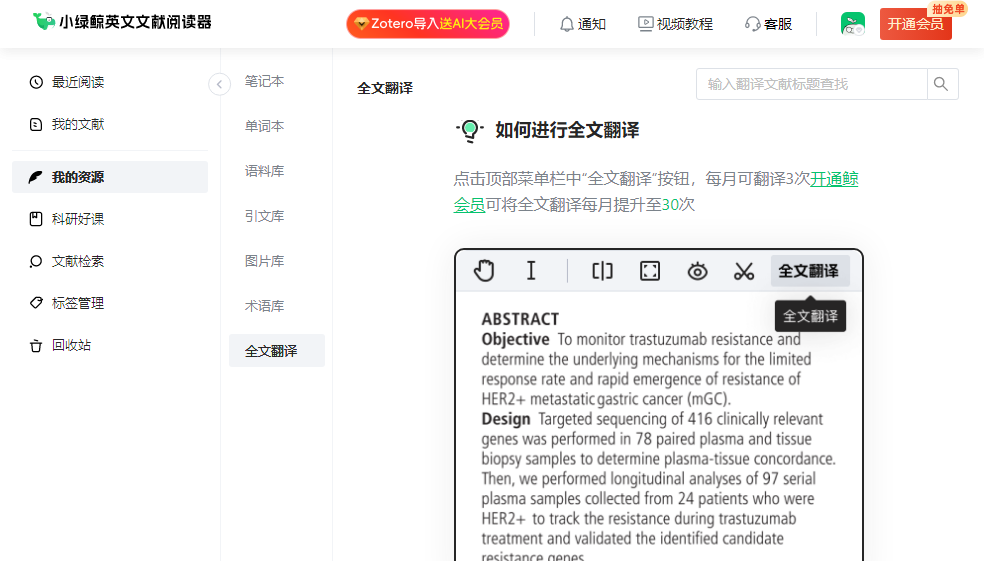The height and width of the screenshot is (561, 984).
Task: Click the tag icon beside 标签管理
Action: click(36, 303)
